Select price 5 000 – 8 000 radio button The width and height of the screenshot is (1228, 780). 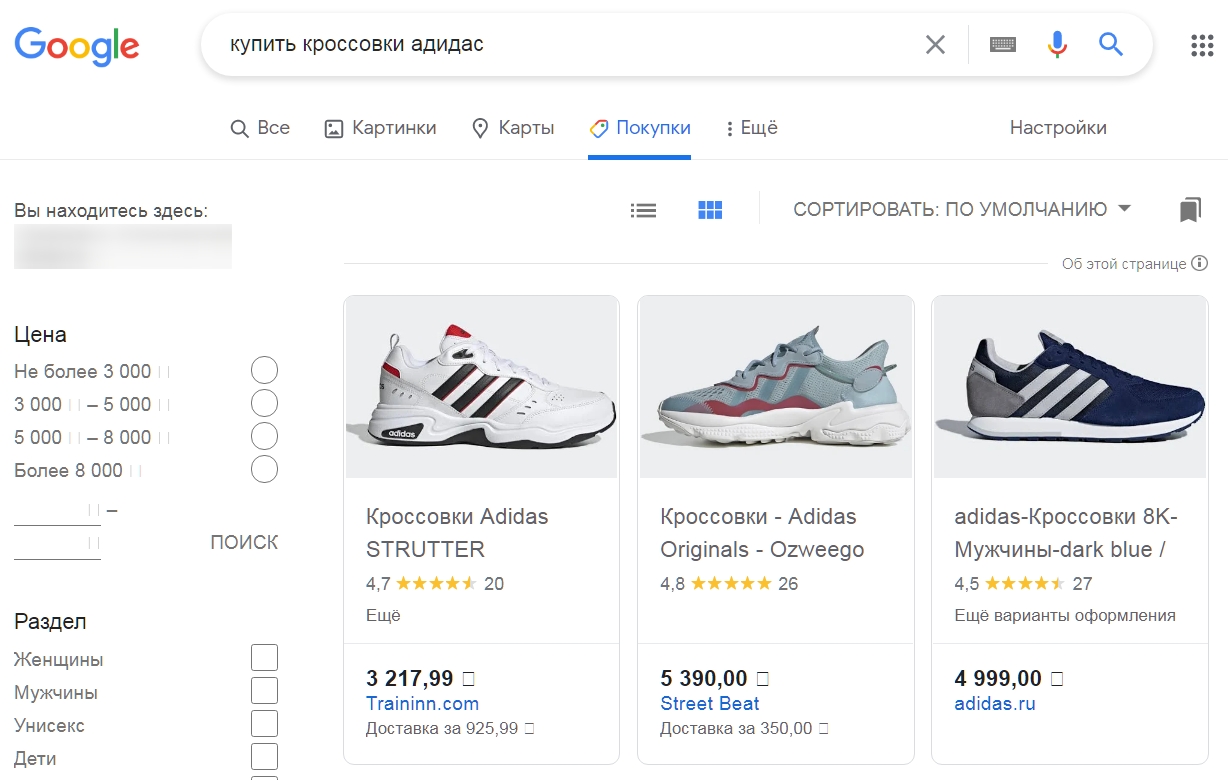[264, 437]
